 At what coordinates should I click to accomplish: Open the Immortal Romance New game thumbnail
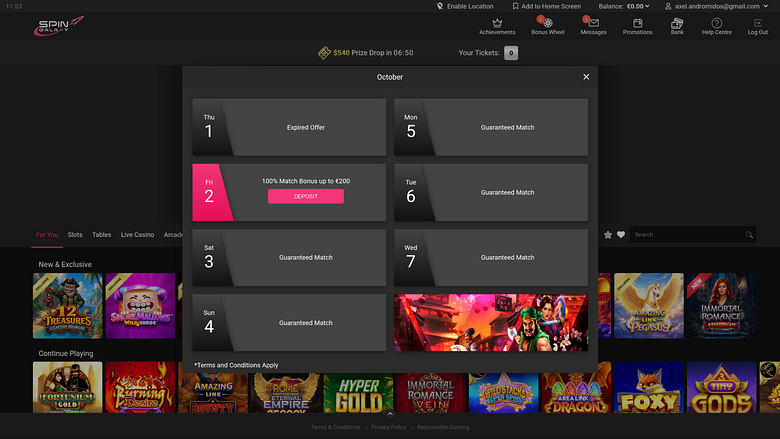tap(721, 306)
